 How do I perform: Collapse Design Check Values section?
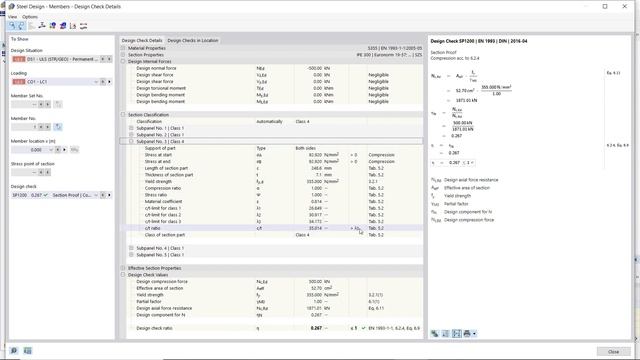(123, 275)
